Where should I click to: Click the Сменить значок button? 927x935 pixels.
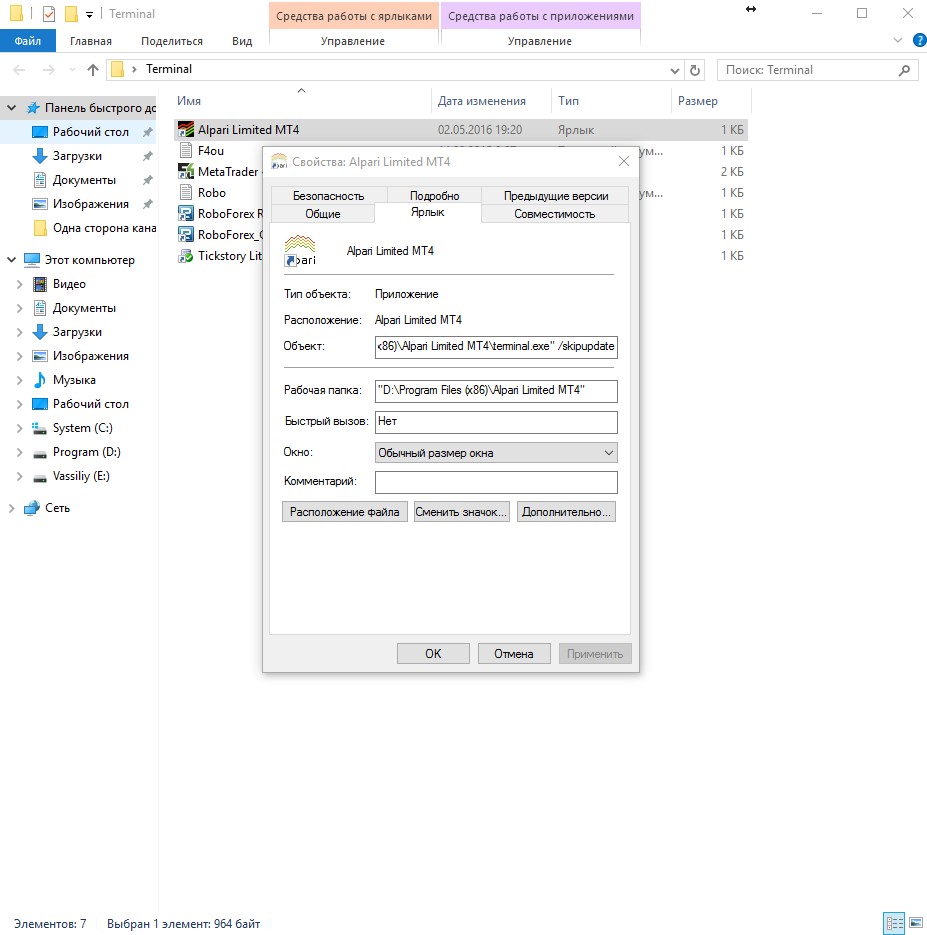pos(461,512)
